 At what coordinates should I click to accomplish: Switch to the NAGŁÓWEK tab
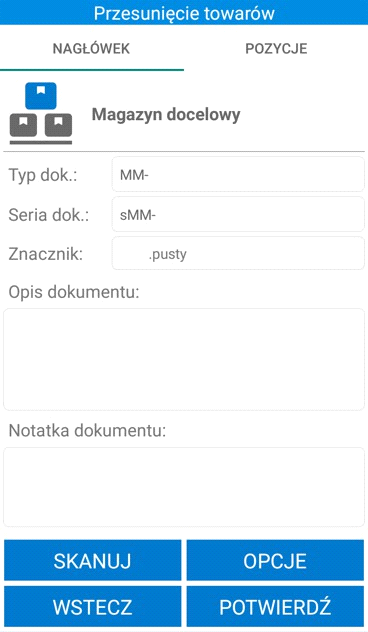tap(91, 48)
